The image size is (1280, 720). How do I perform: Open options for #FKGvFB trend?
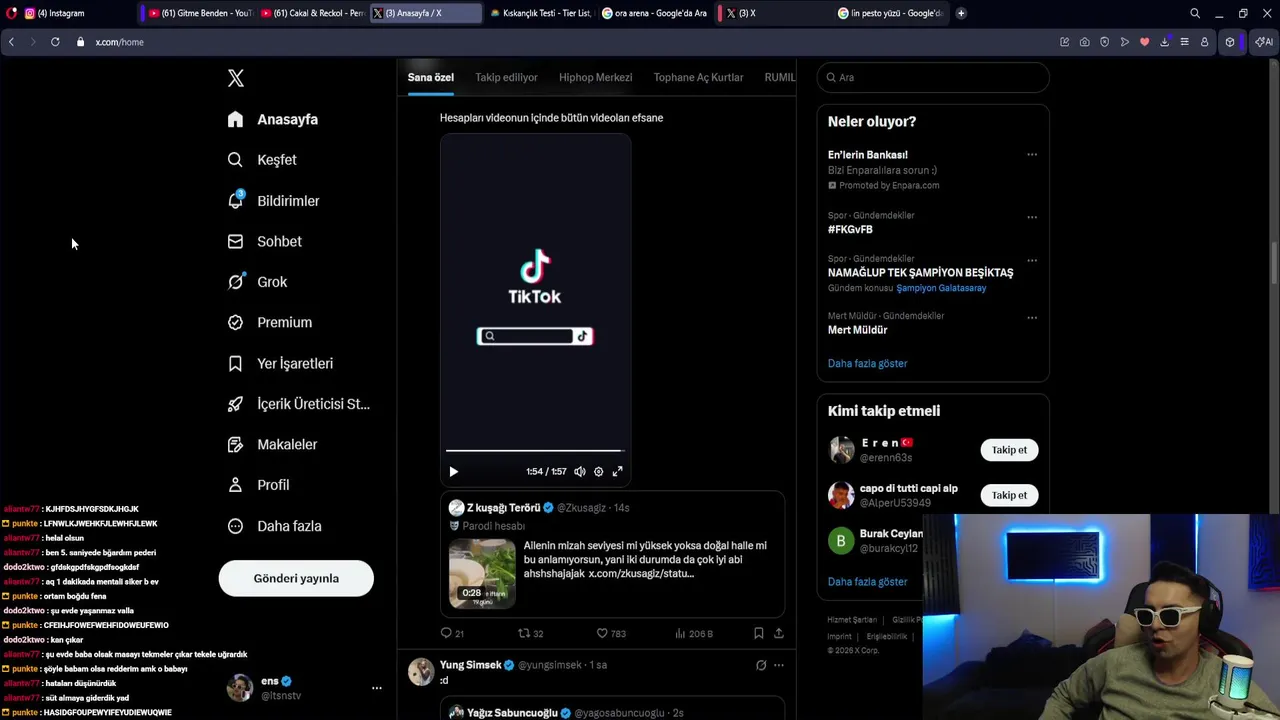pos(1032,217)
